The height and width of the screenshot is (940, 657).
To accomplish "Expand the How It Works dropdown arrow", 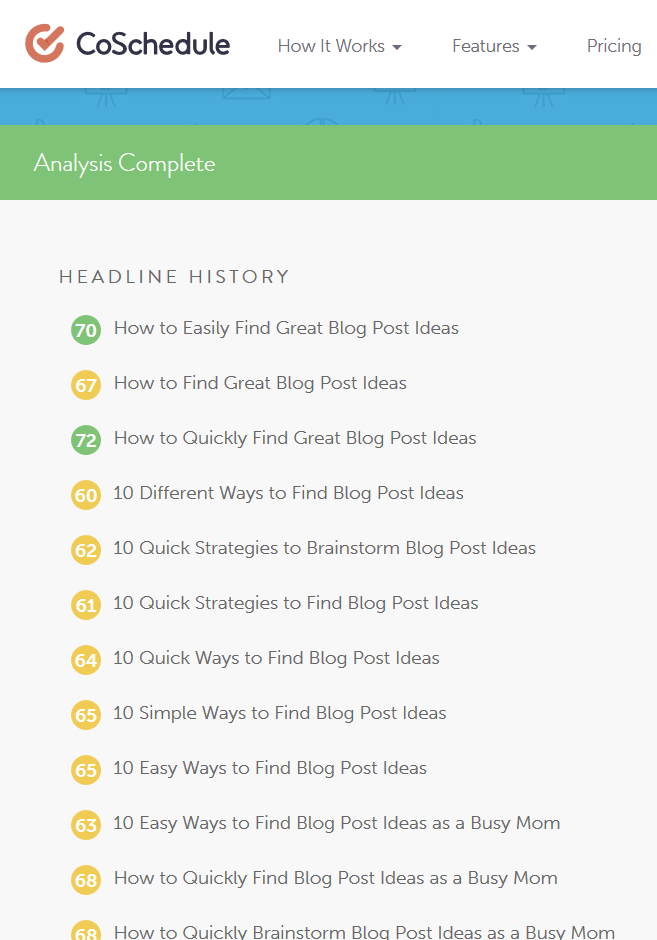I will pyautogui.click(x=397, y=47).
